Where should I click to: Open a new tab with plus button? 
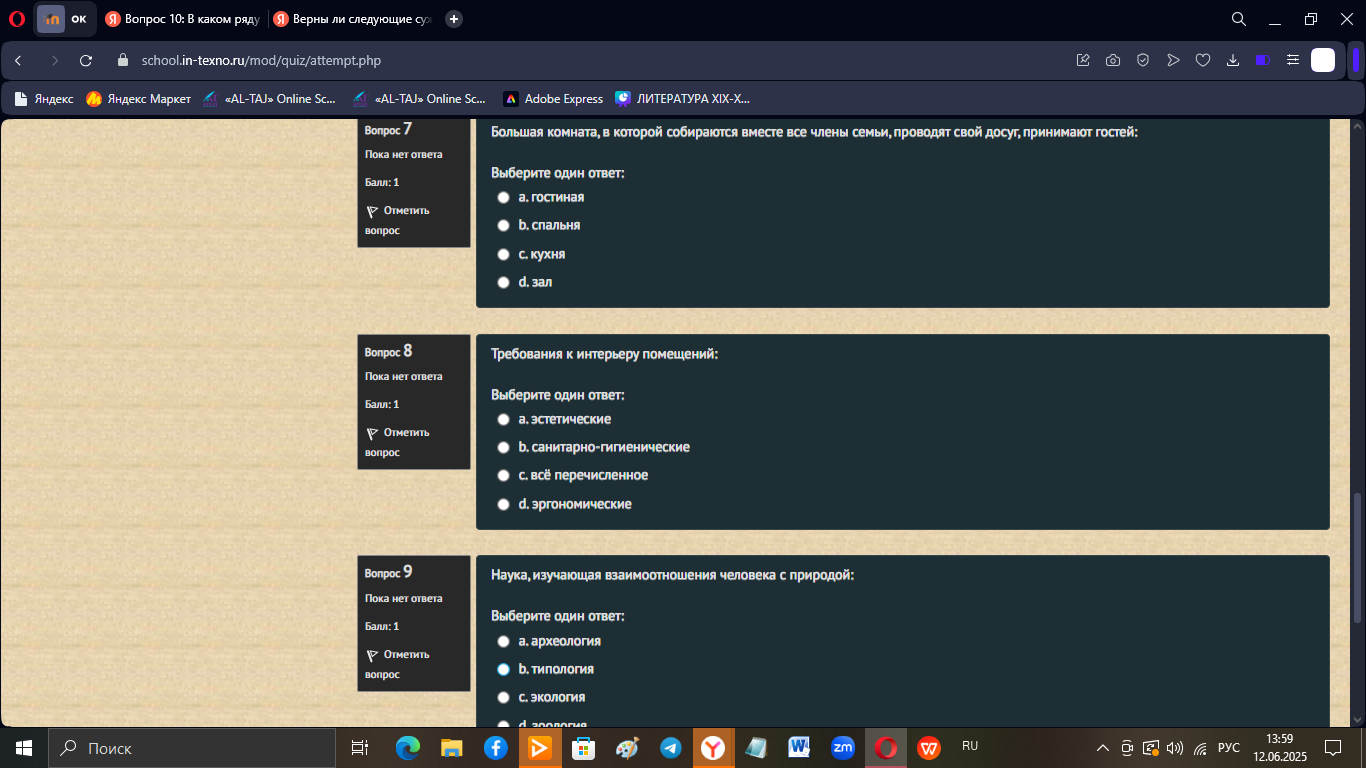point(454,19)
